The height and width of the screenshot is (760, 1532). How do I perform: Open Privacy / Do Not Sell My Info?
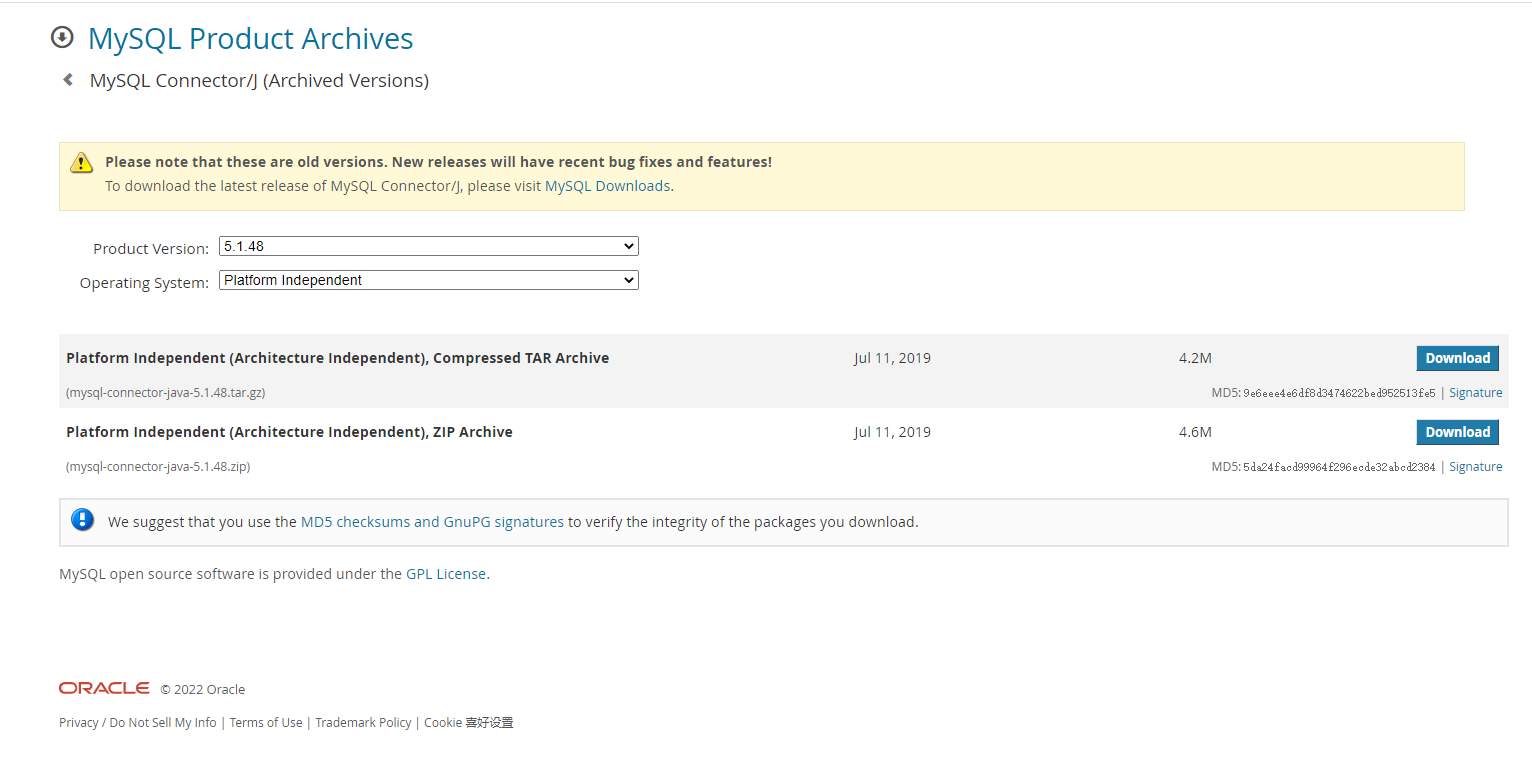coord(137,722)
